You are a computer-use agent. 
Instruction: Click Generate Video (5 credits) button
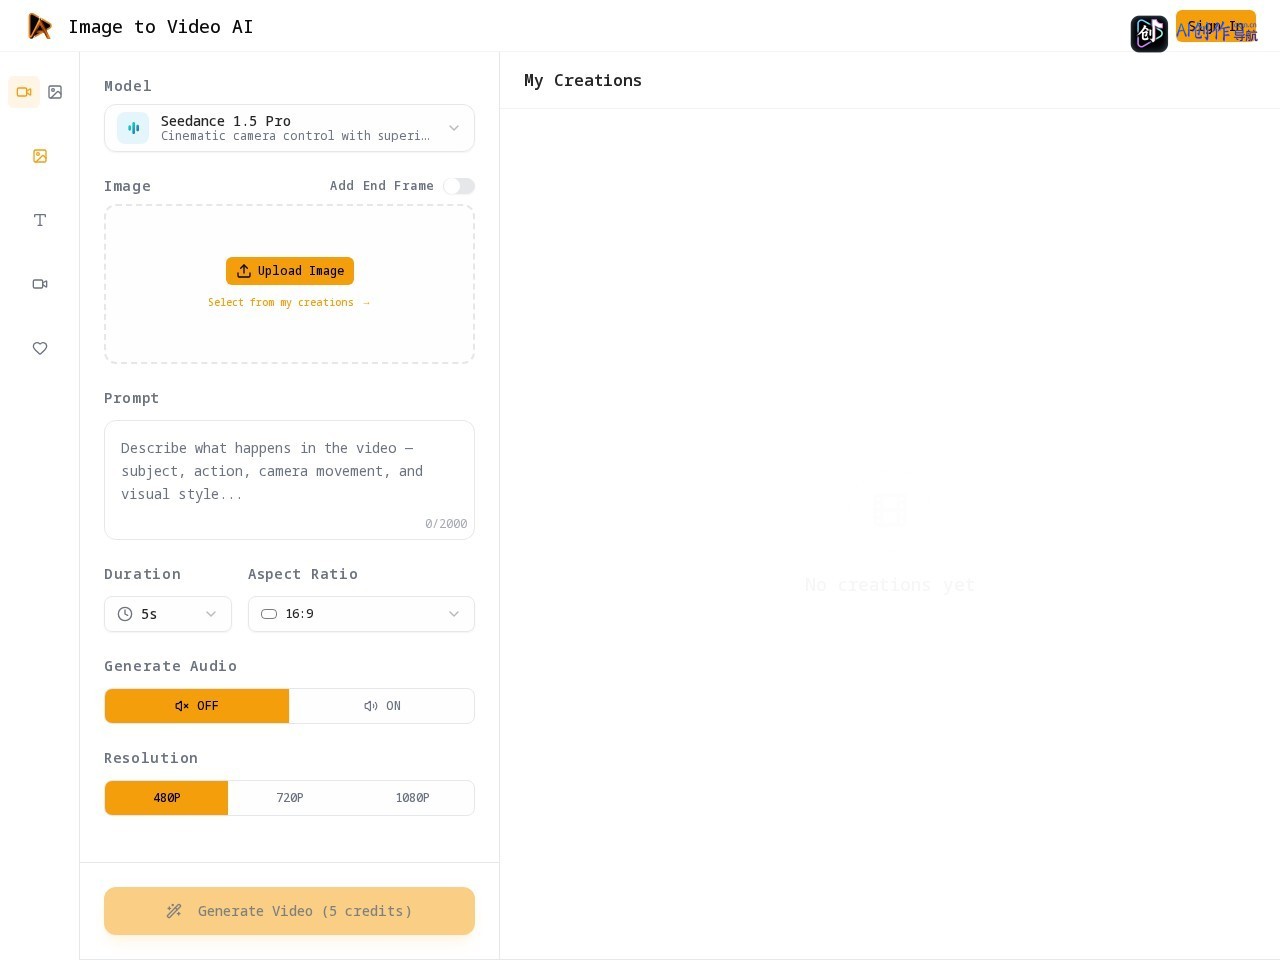pyautogui.click(x=289, y=911)
